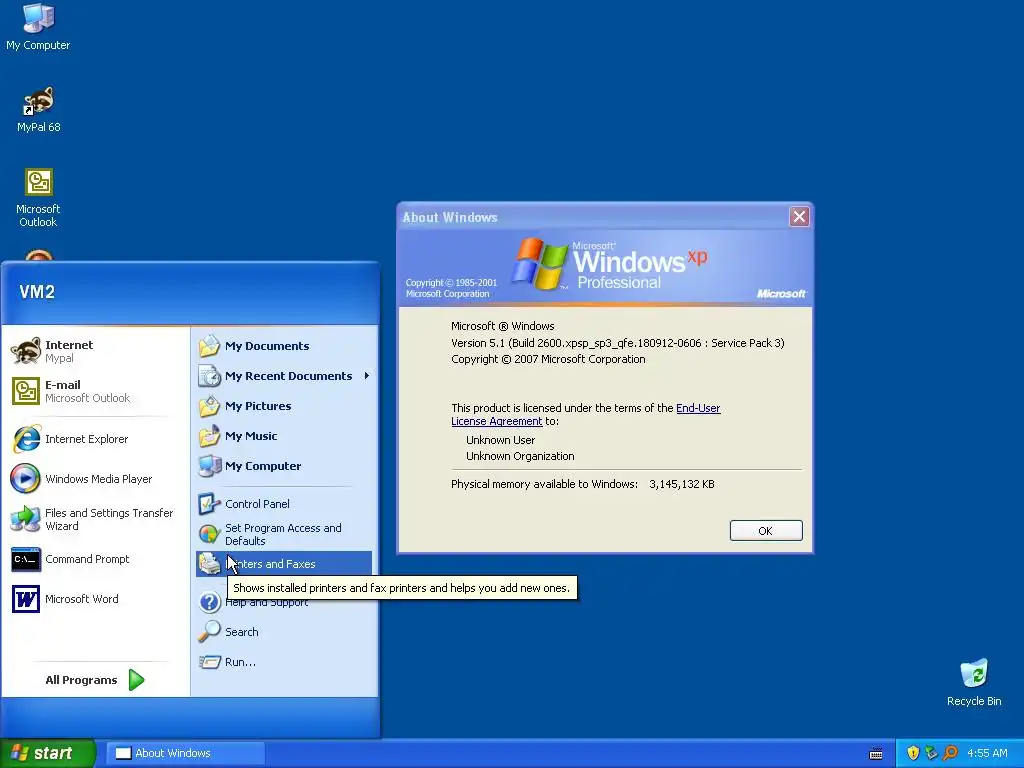Open the Run... dialog entry

click(284, 662)
